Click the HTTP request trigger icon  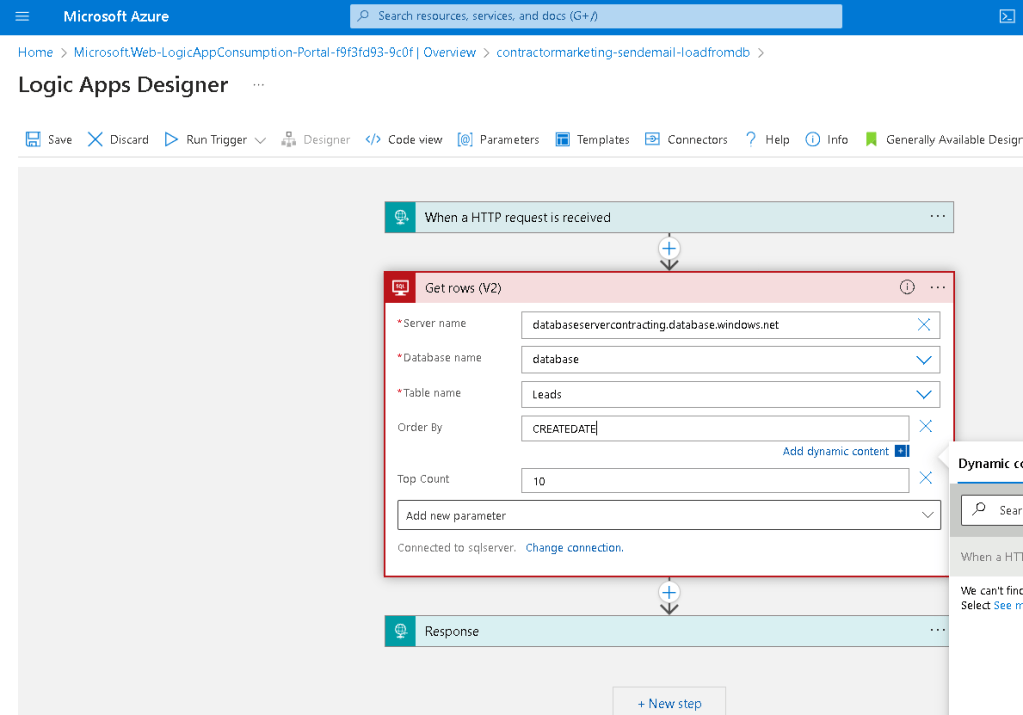tap(401, 217)
